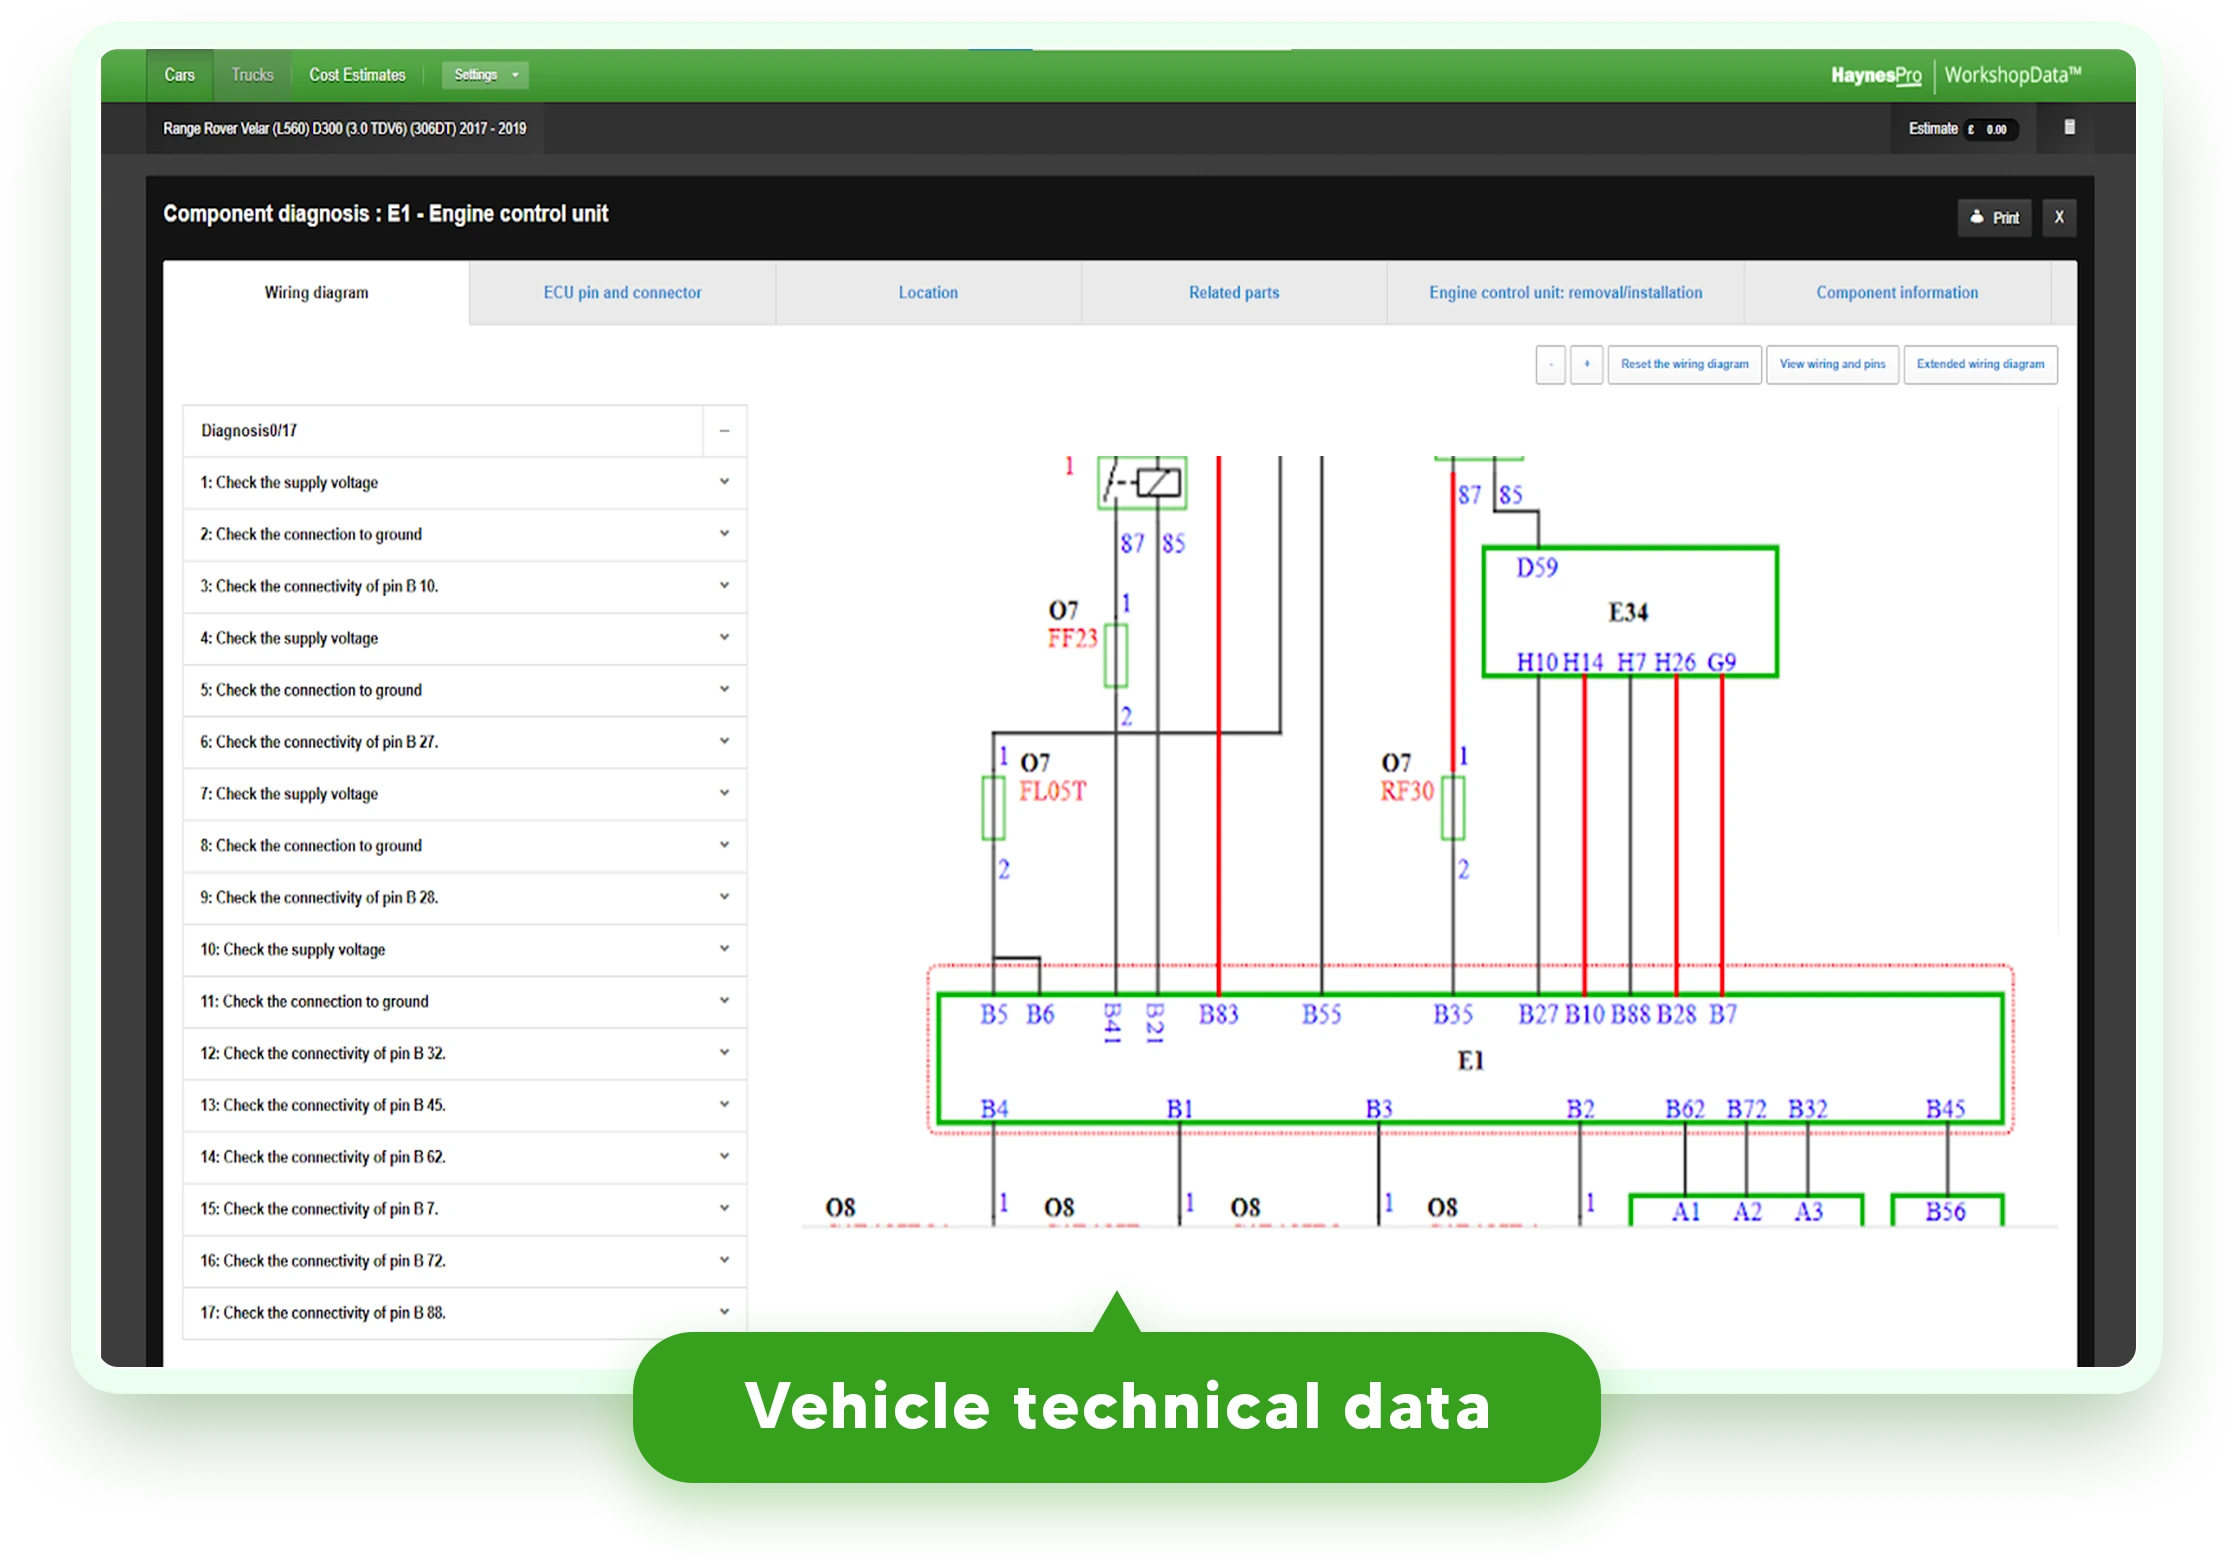Expand step 16 connectivity of pin B 72
The image size is (2234, 1561).
pyautogui.click(x=465, y=1261)
